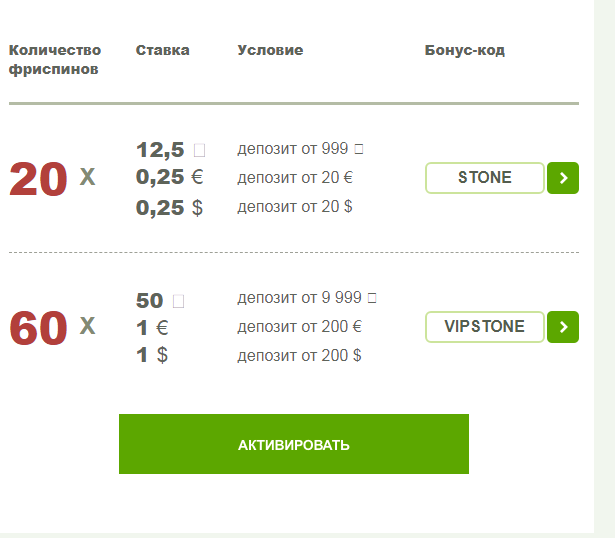The width and height of the screenshot is (615, 538).
Task: Select the VIPSTONE bonus code field
Action: click(485, 327)
